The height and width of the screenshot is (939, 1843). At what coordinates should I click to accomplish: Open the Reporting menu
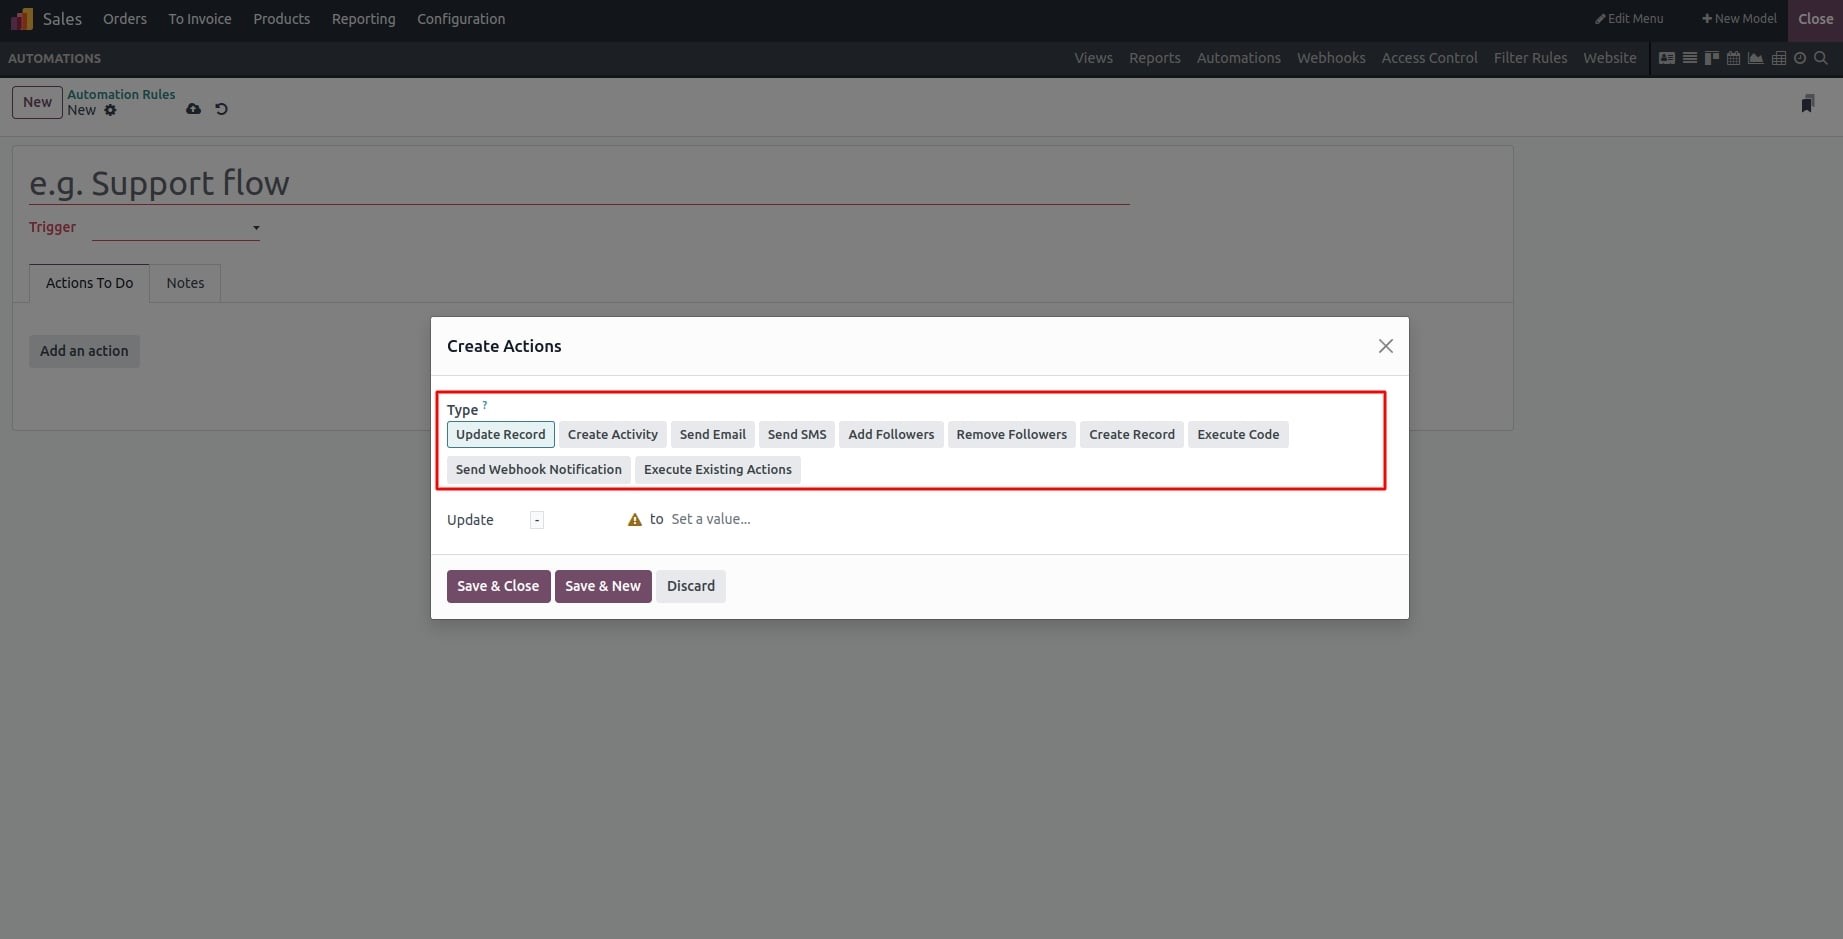click(x=364, y=19)
